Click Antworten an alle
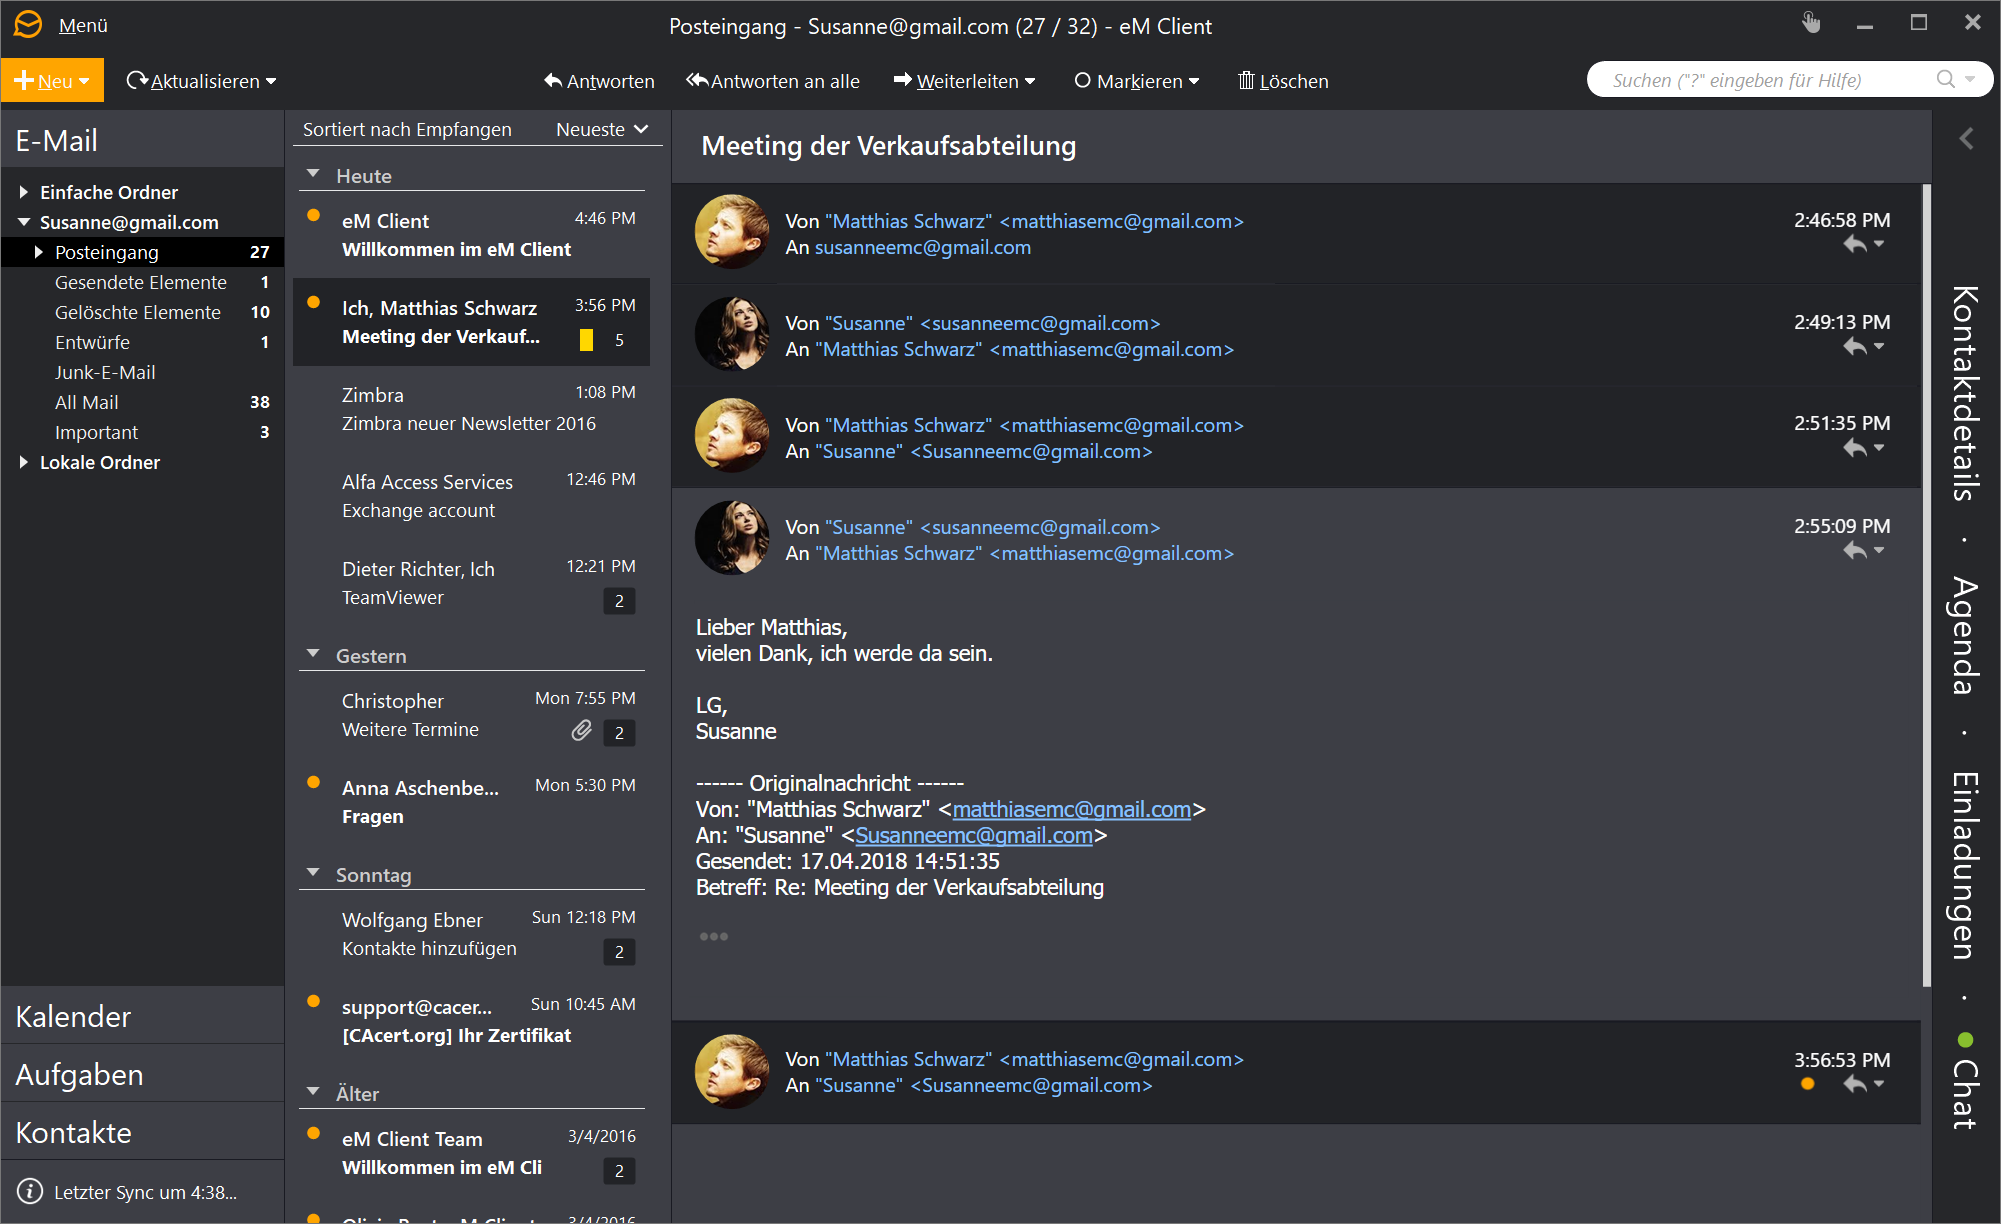This screenshot has height=1224, width=2001. point(772,81)
